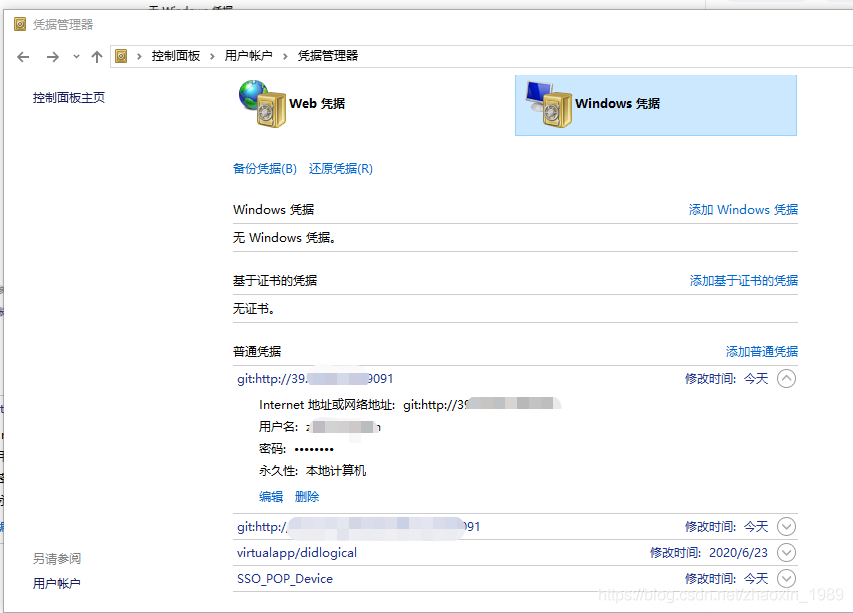853x613 pixels.
Task: Go back with the left arrow button
Action: (x=23, y=57)
